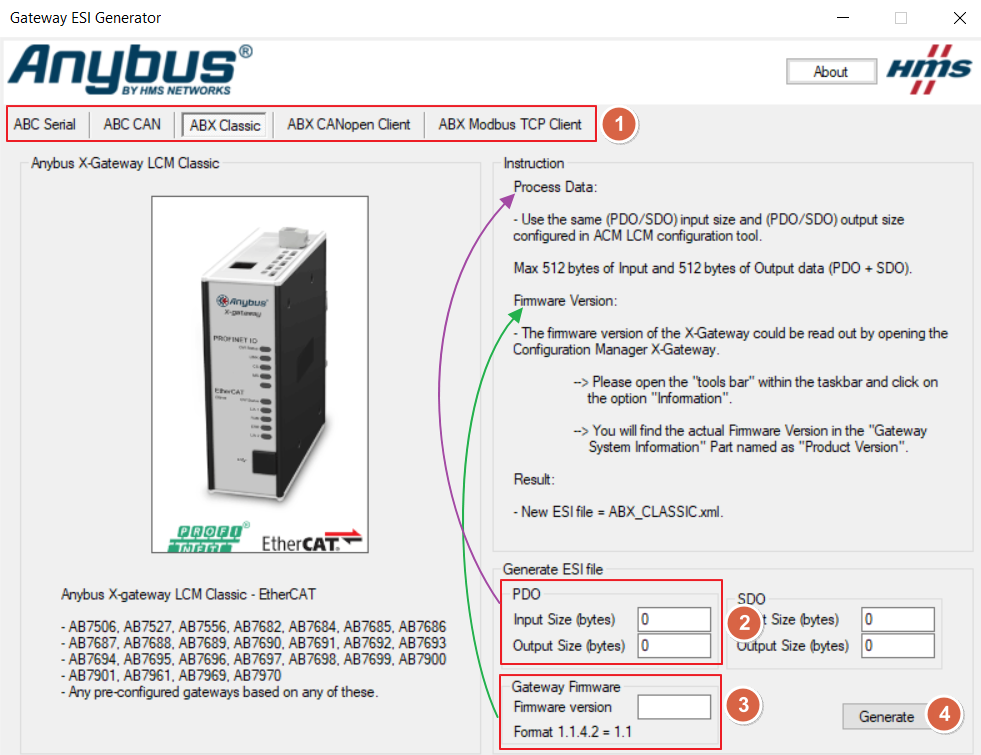This screenshot has height=755, width=981.
Task: Click the AB7506 product list line
Action: 253,627
